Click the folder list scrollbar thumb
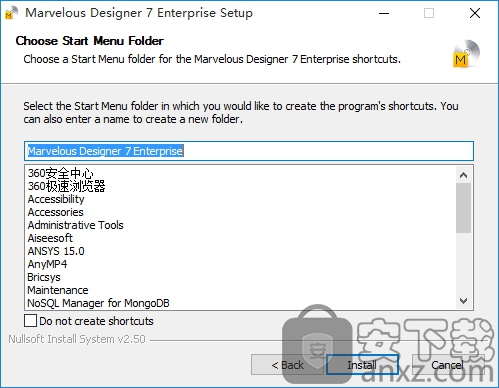499x388 pixels. (x=463, y=208)
